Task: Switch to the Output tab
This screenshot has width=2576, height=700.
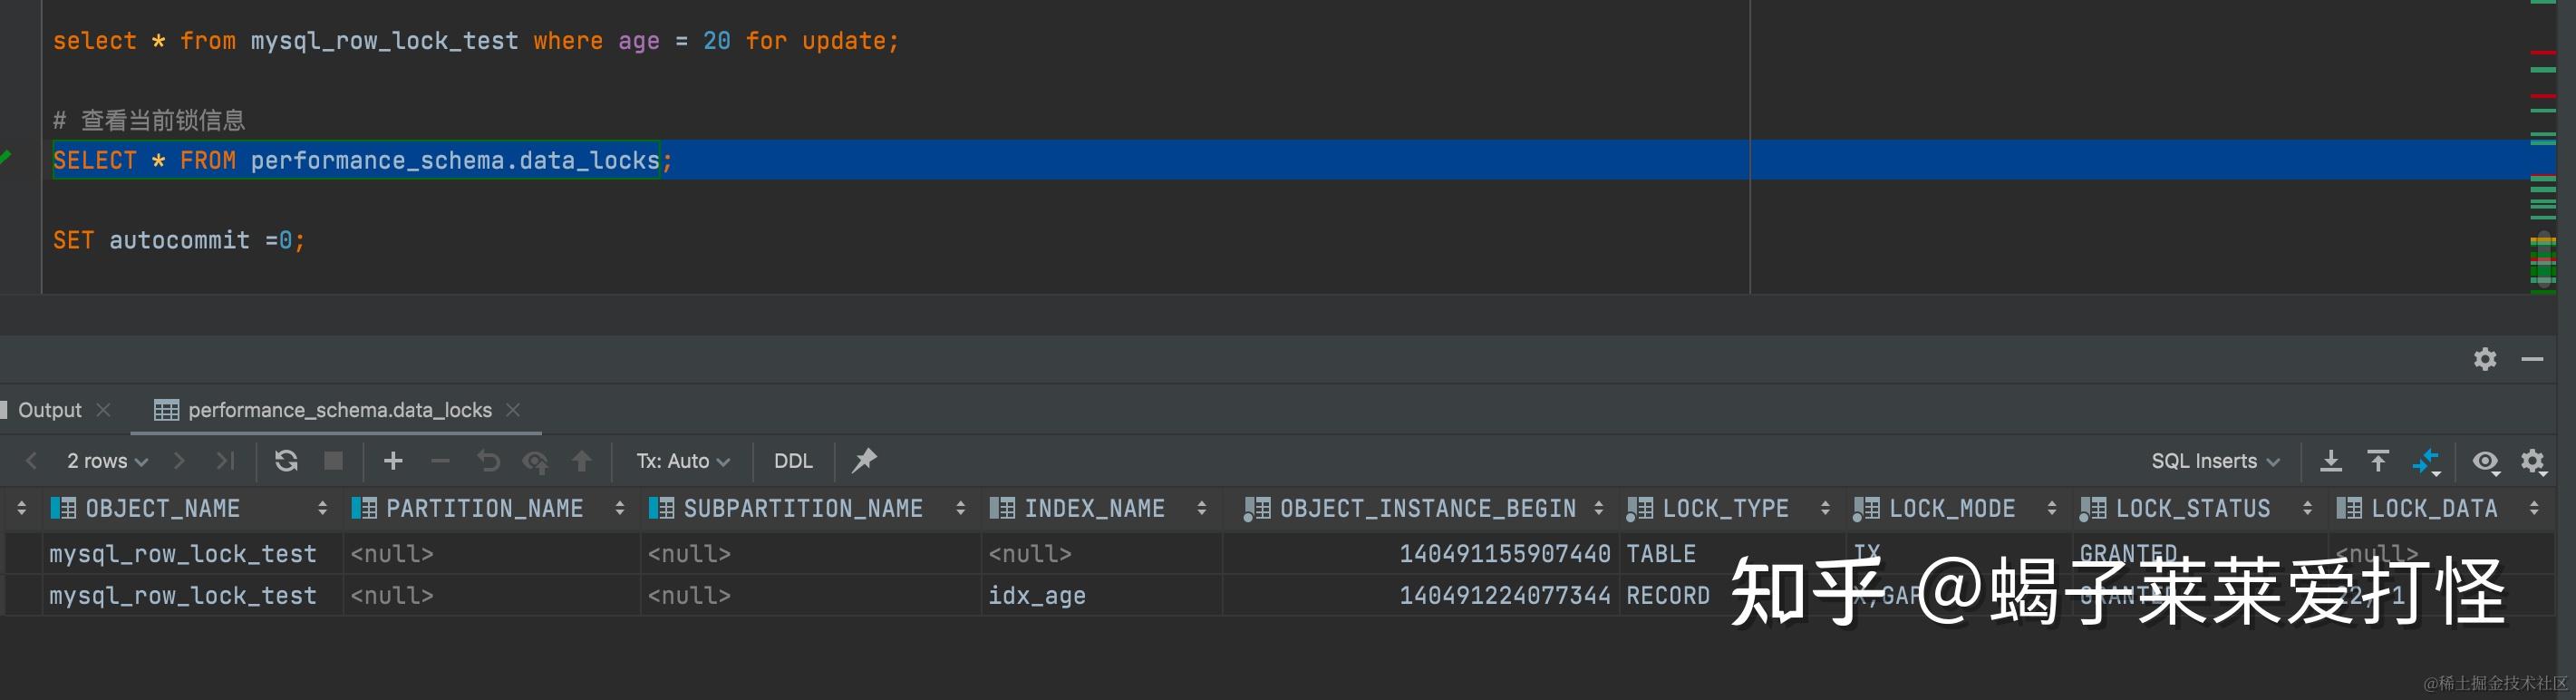Action: point(50,410)
